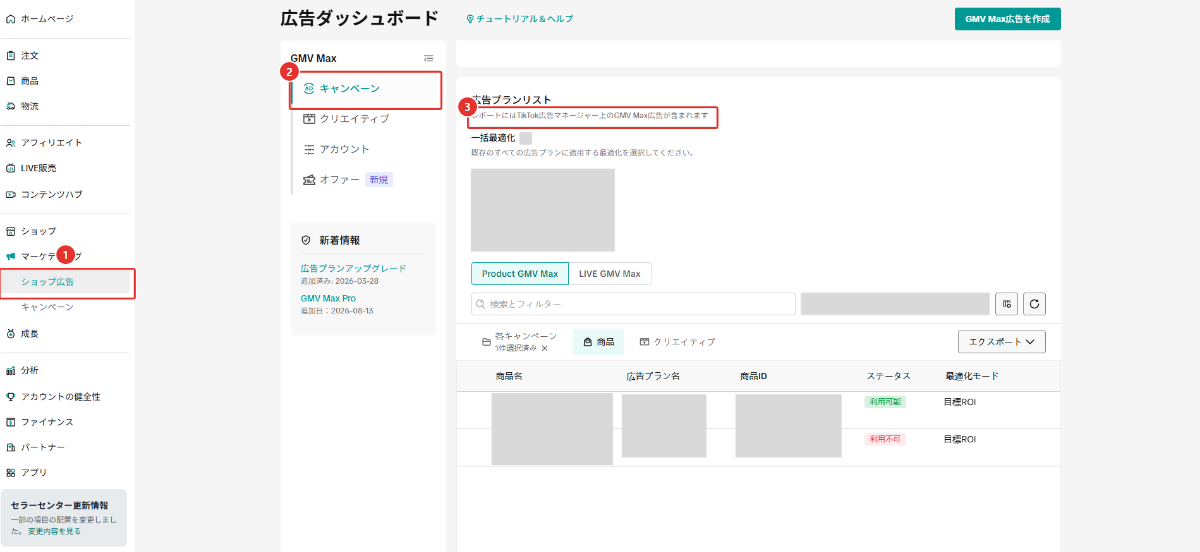Open the 分析 sidebar section
This screenshot has height=552, width=1200.
[30, 370]
